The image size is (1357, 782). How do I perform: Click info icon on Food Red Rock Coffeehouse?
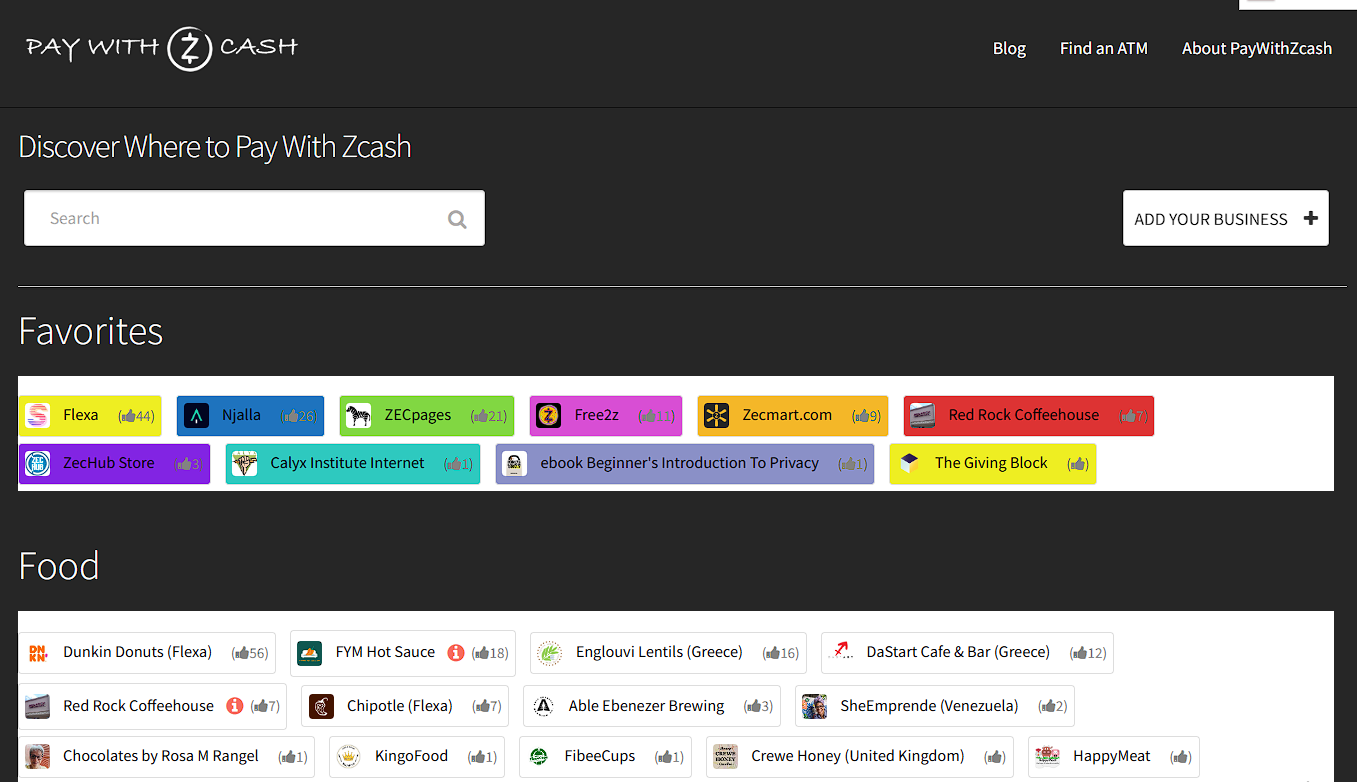pos(235,706)
